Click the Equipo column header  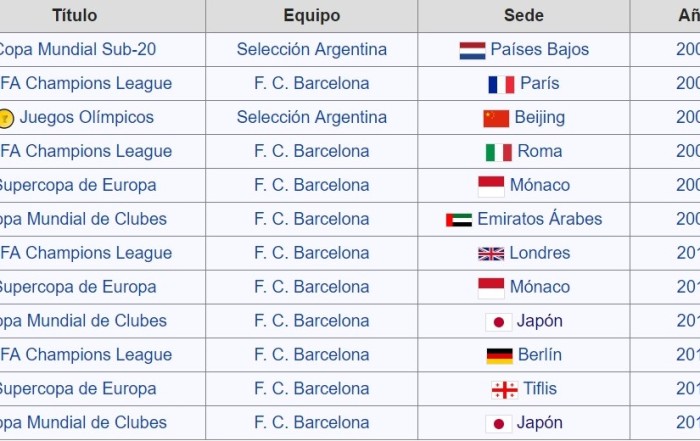coord(312,16)
